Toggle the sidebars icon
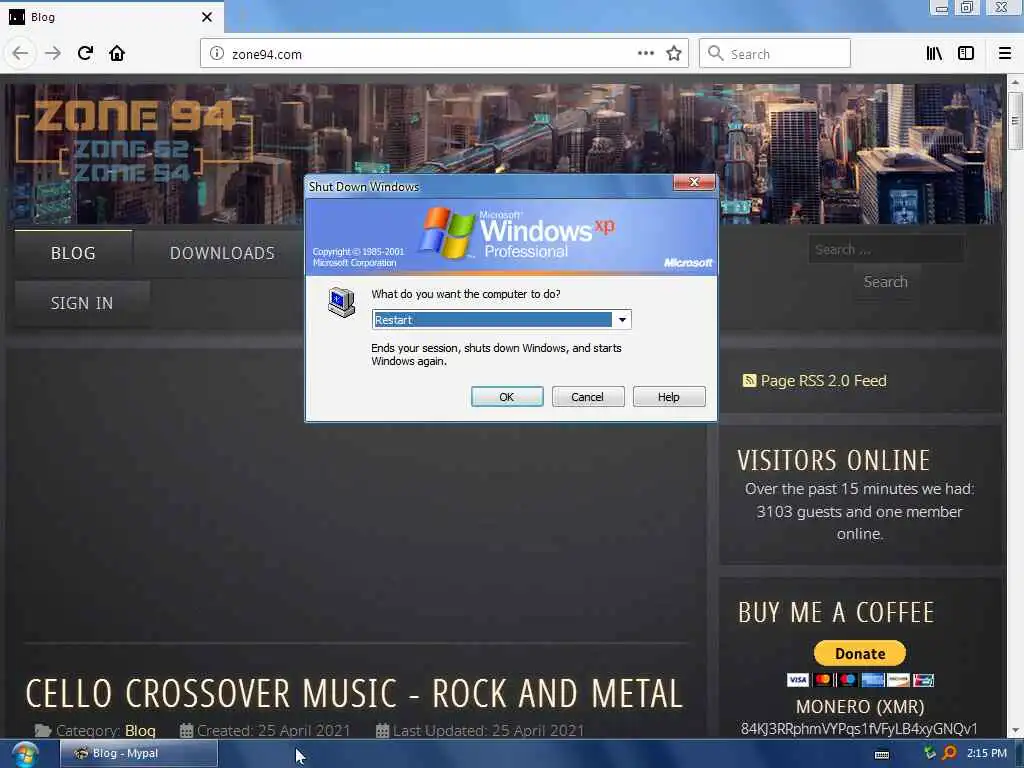 pos(966,54)
